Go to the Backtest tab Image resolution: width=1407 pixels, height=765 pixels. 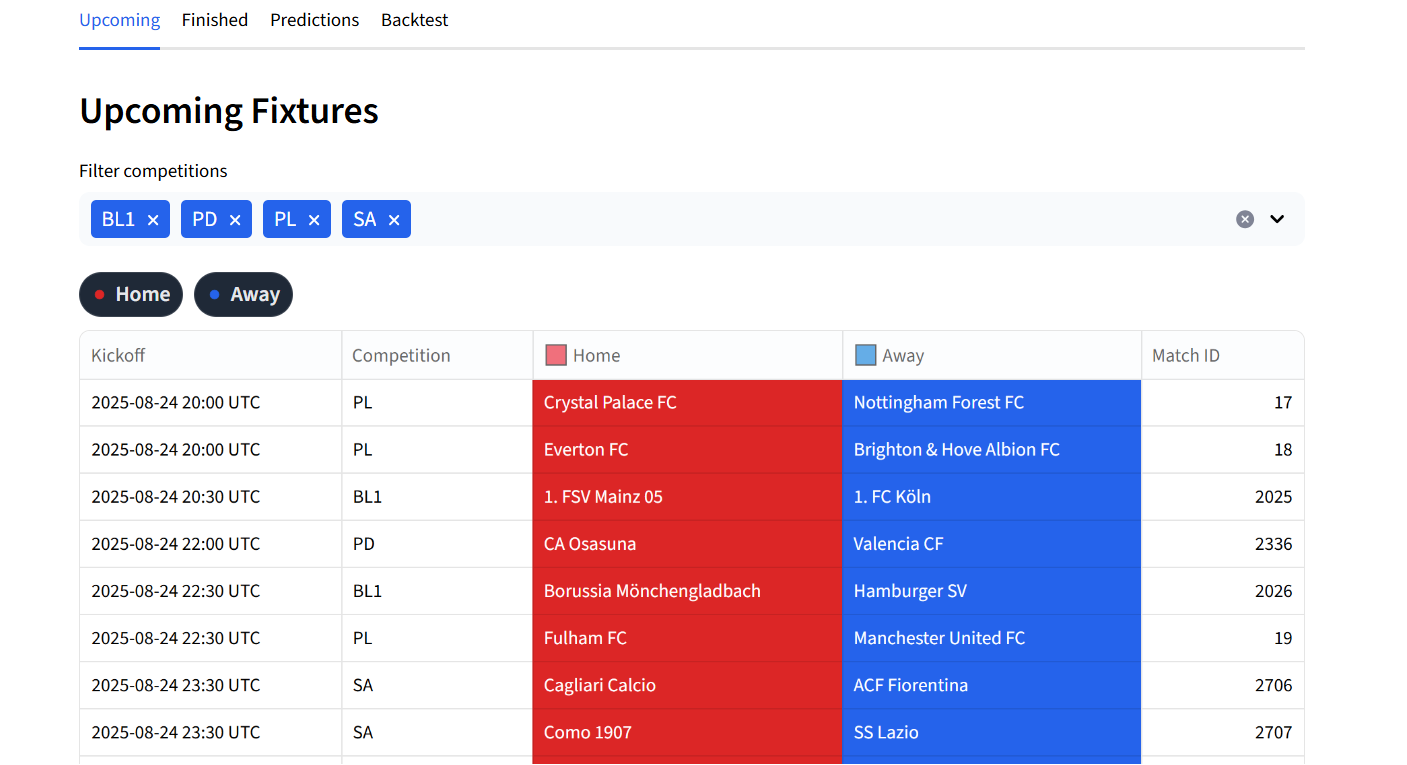click(x=414, y=20)
